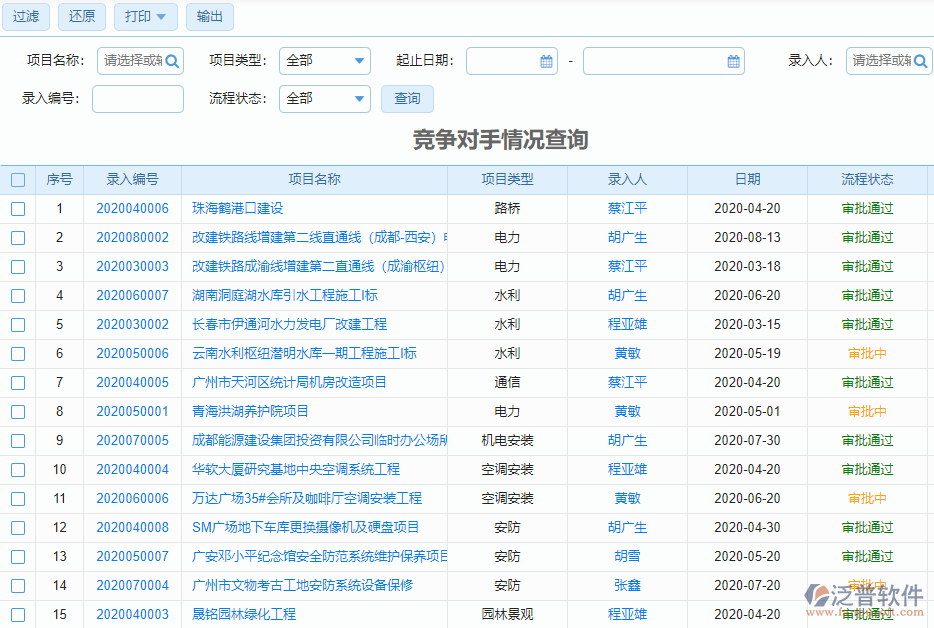934x628 pixels.
Task: Click inside the 录入编号 input field
Action: (137, 99)
